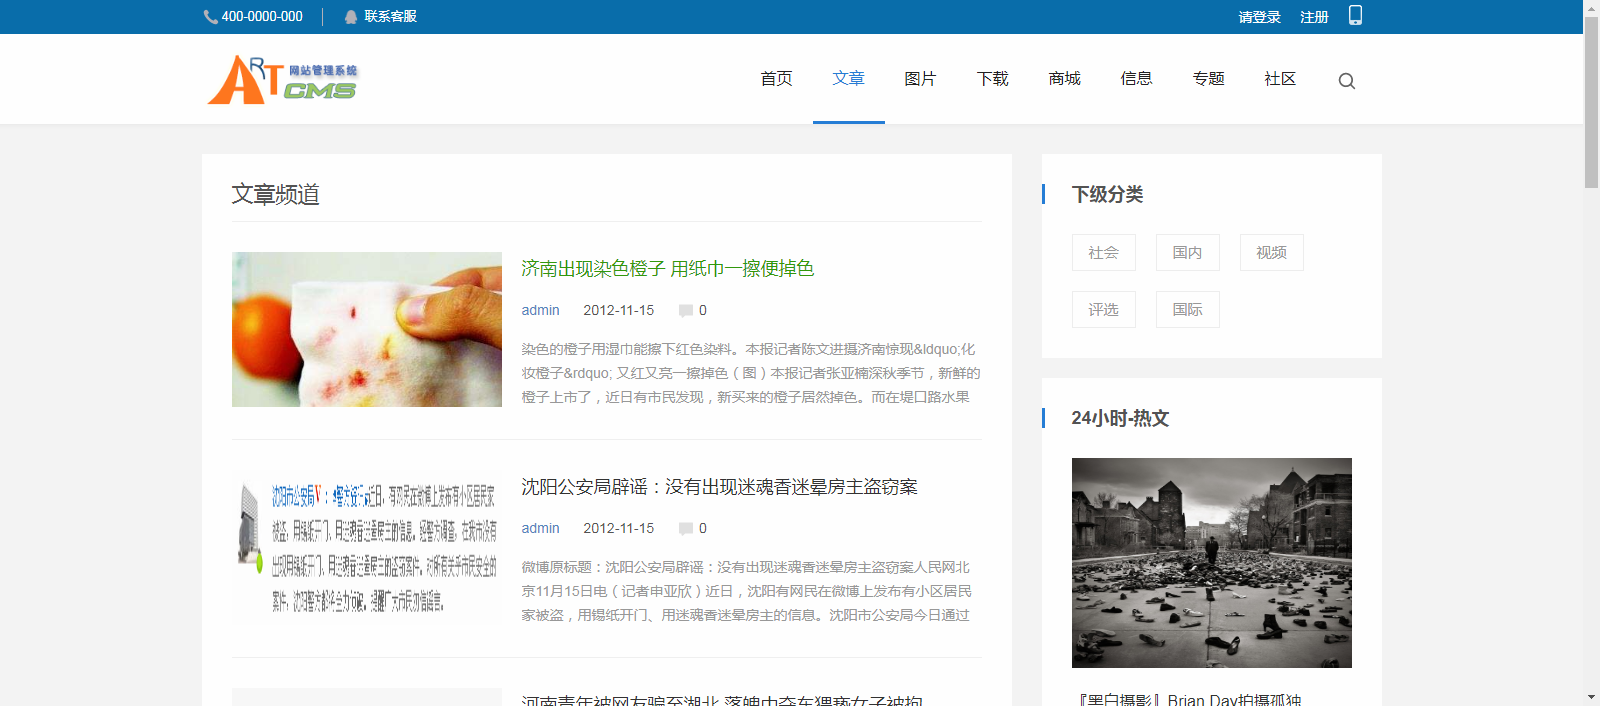Click the 下级分类 sidebar heading
1600x706 pixels.
pyautogui.click(x=1108, y=194)
